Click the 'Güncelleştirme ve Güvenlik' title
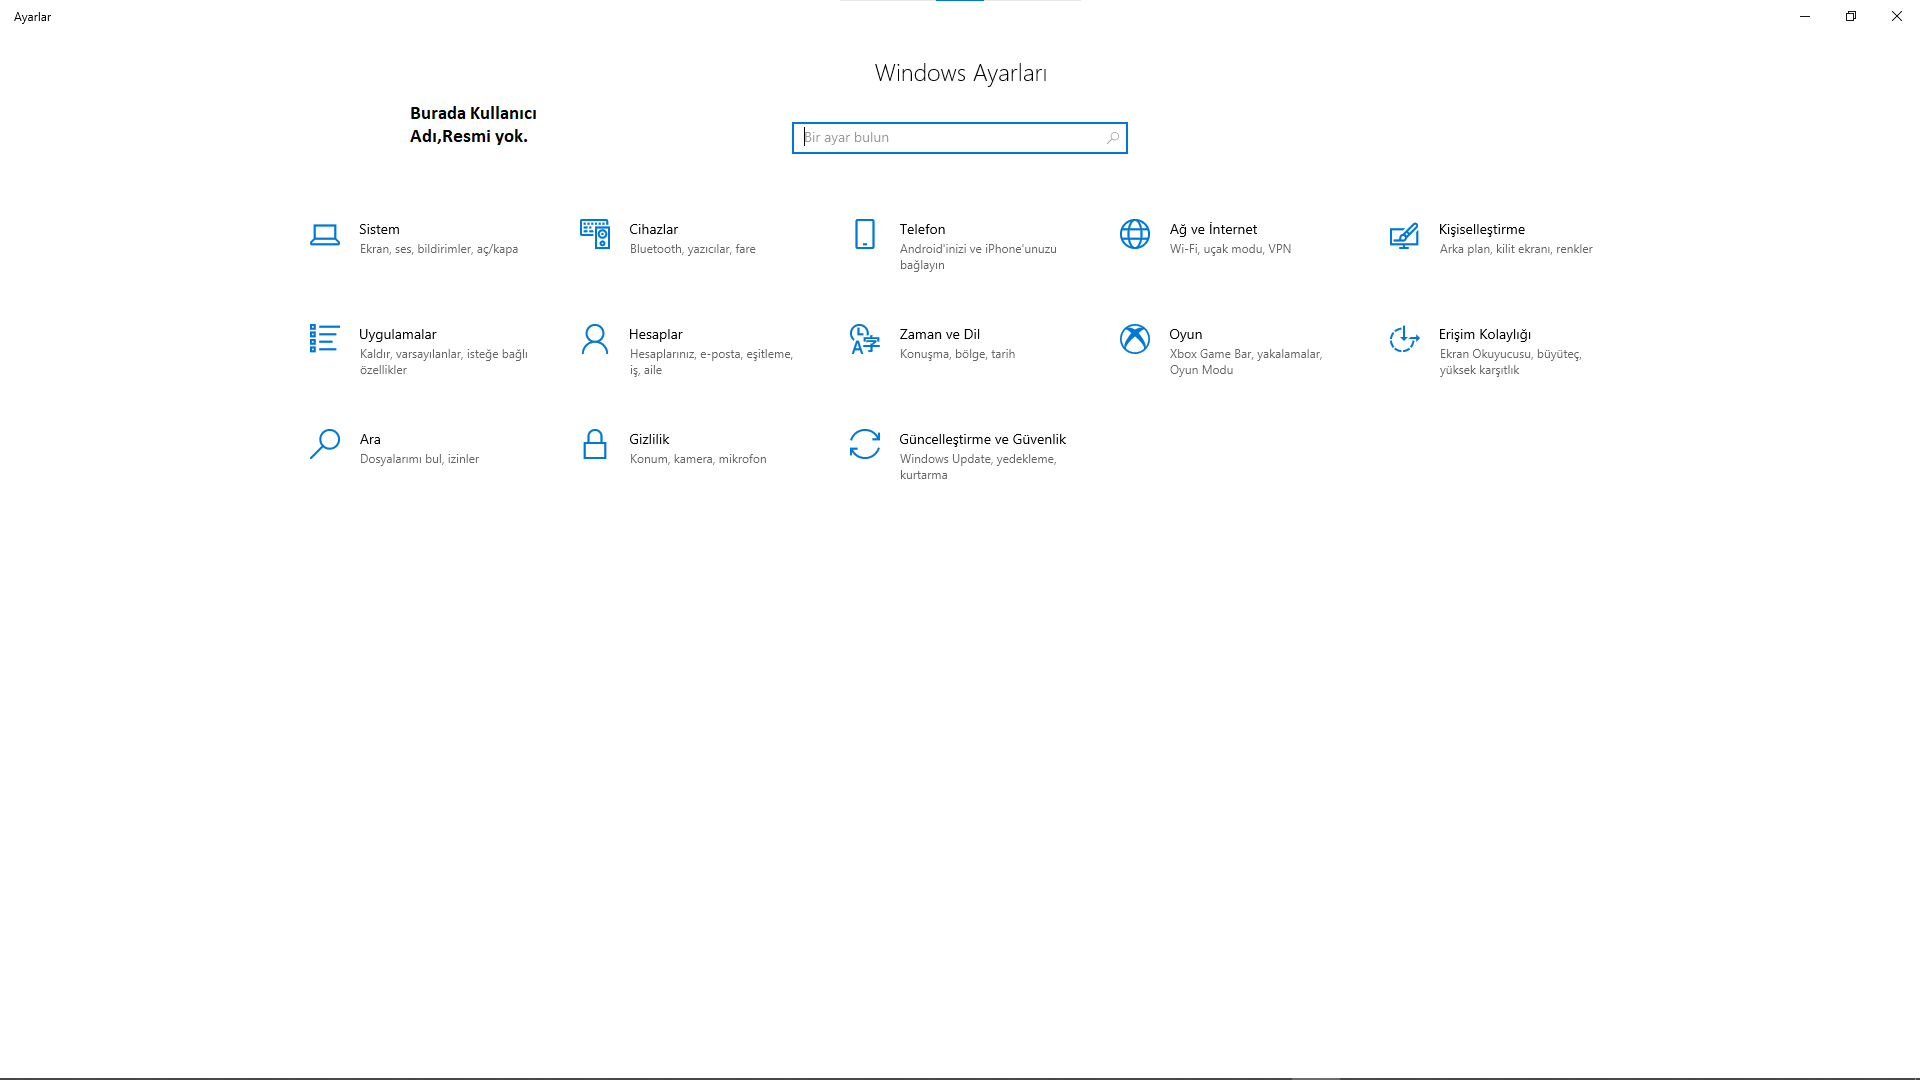This screenshot has width=1920, height=1080. coord(982,439)
